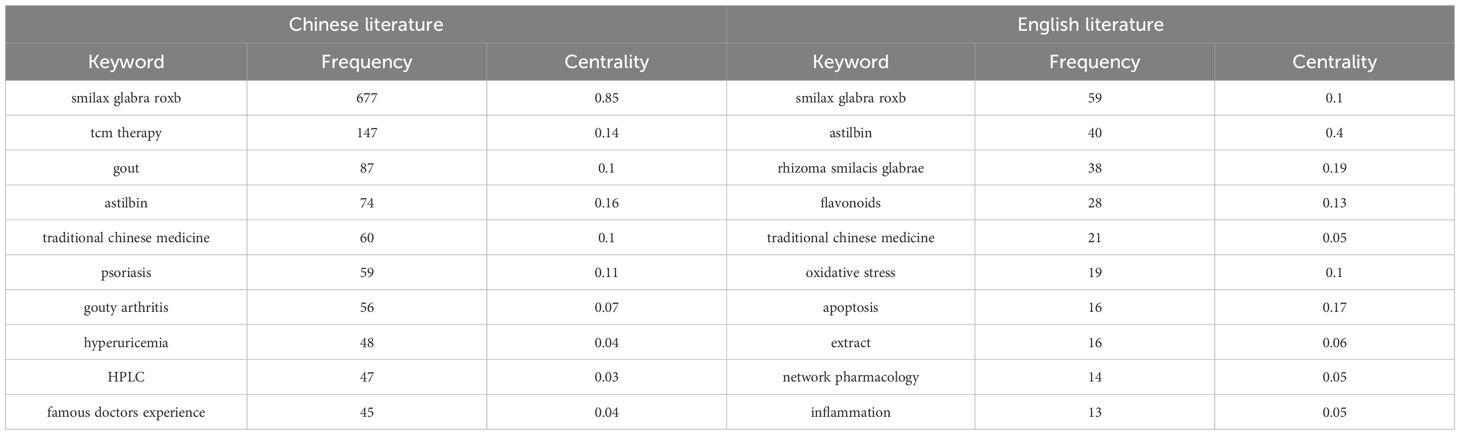Click the frequency value 147
This screenshot has width=1460, height=435.
[366, 132]
